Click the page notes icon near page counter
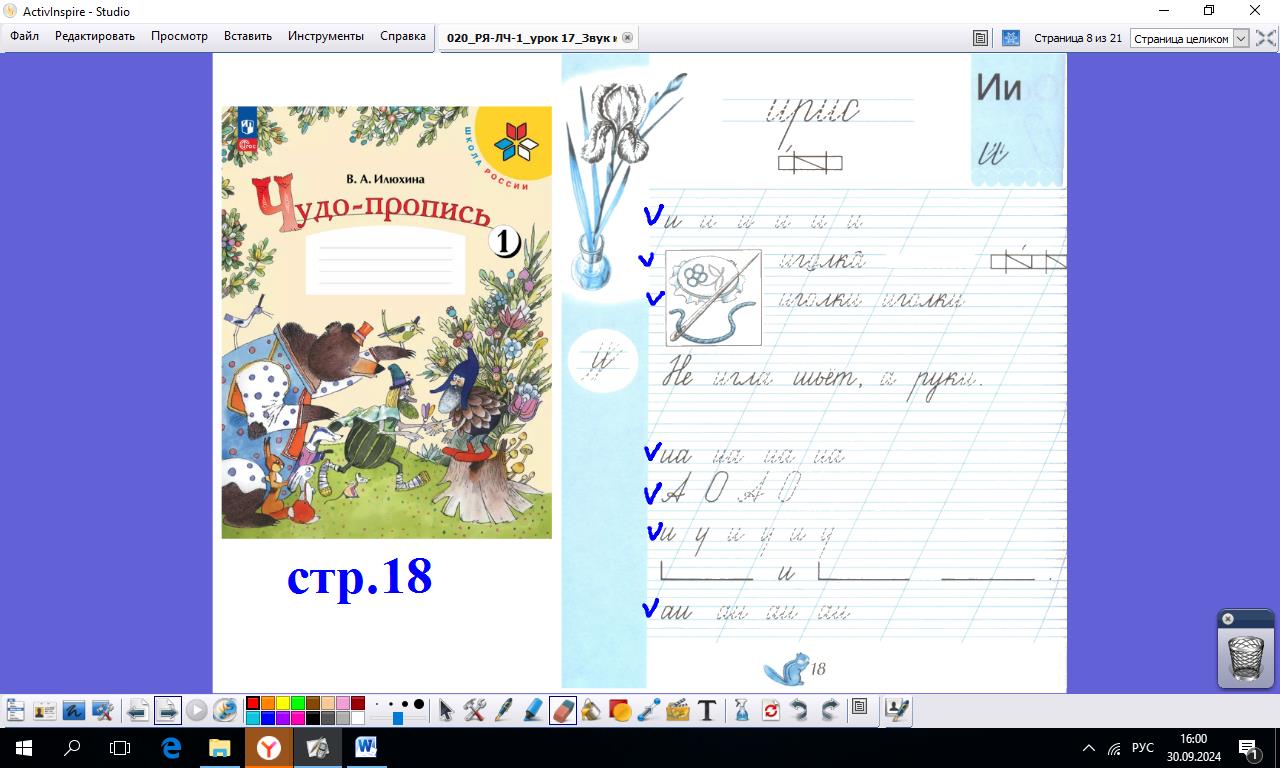Screen dimensions: 1280x768 click(981, 38)
